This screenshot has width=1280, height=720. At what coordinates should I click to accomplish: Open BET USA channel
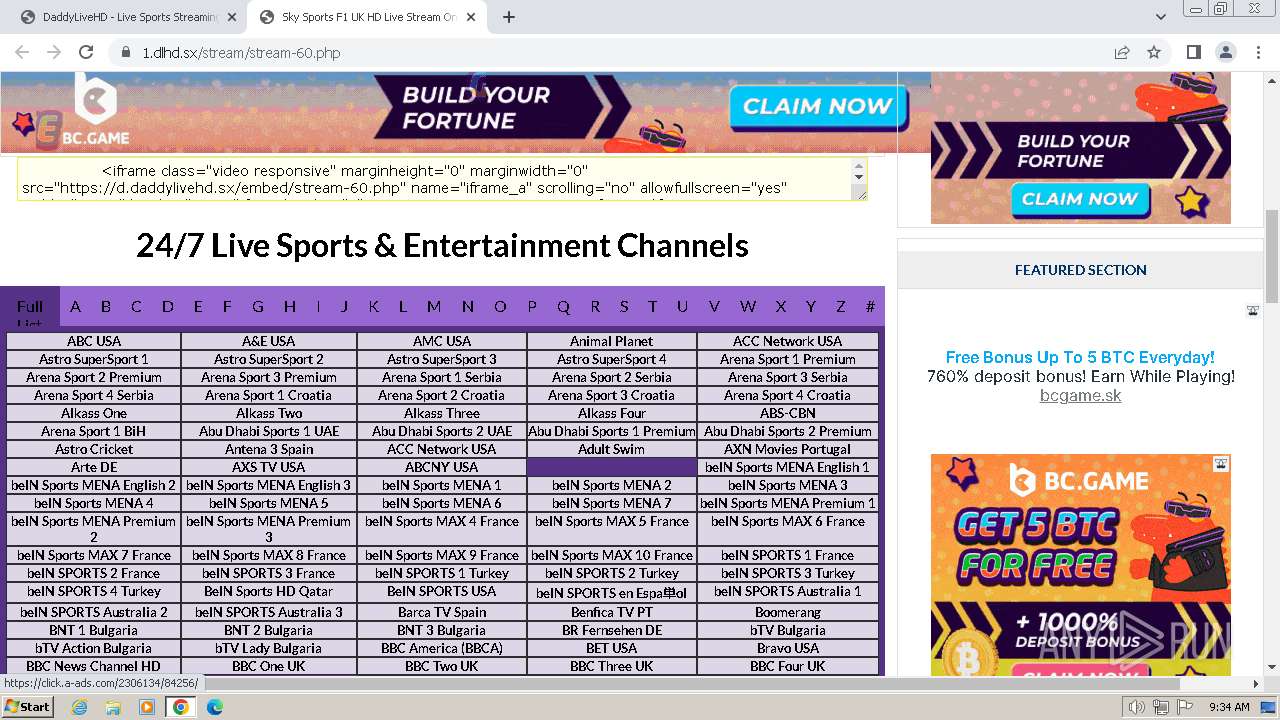click(x=611, y=648)
